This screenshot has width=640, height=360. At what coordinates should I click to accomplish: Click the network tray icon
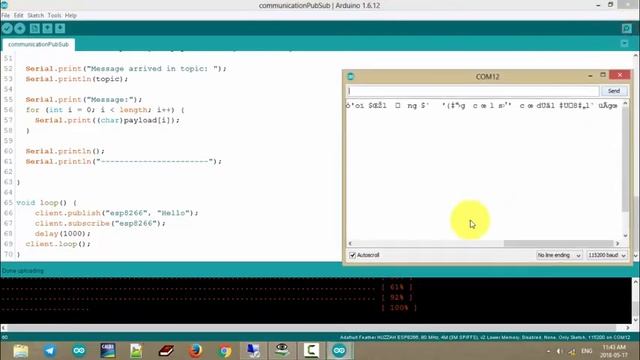(572, 351)
